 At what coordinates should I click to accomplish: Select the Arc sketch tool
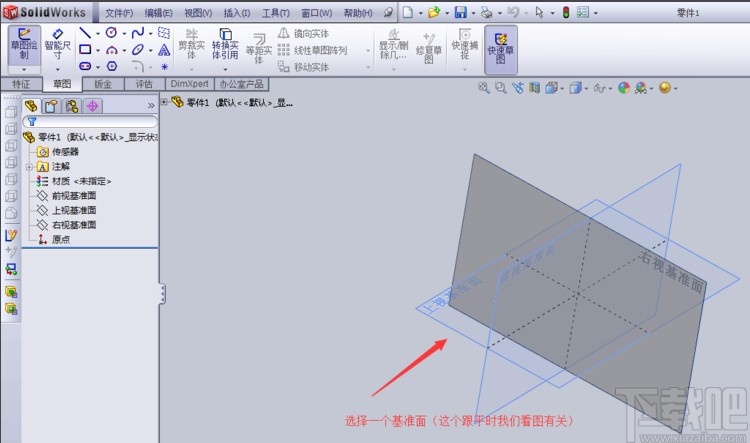coord(111,50)
